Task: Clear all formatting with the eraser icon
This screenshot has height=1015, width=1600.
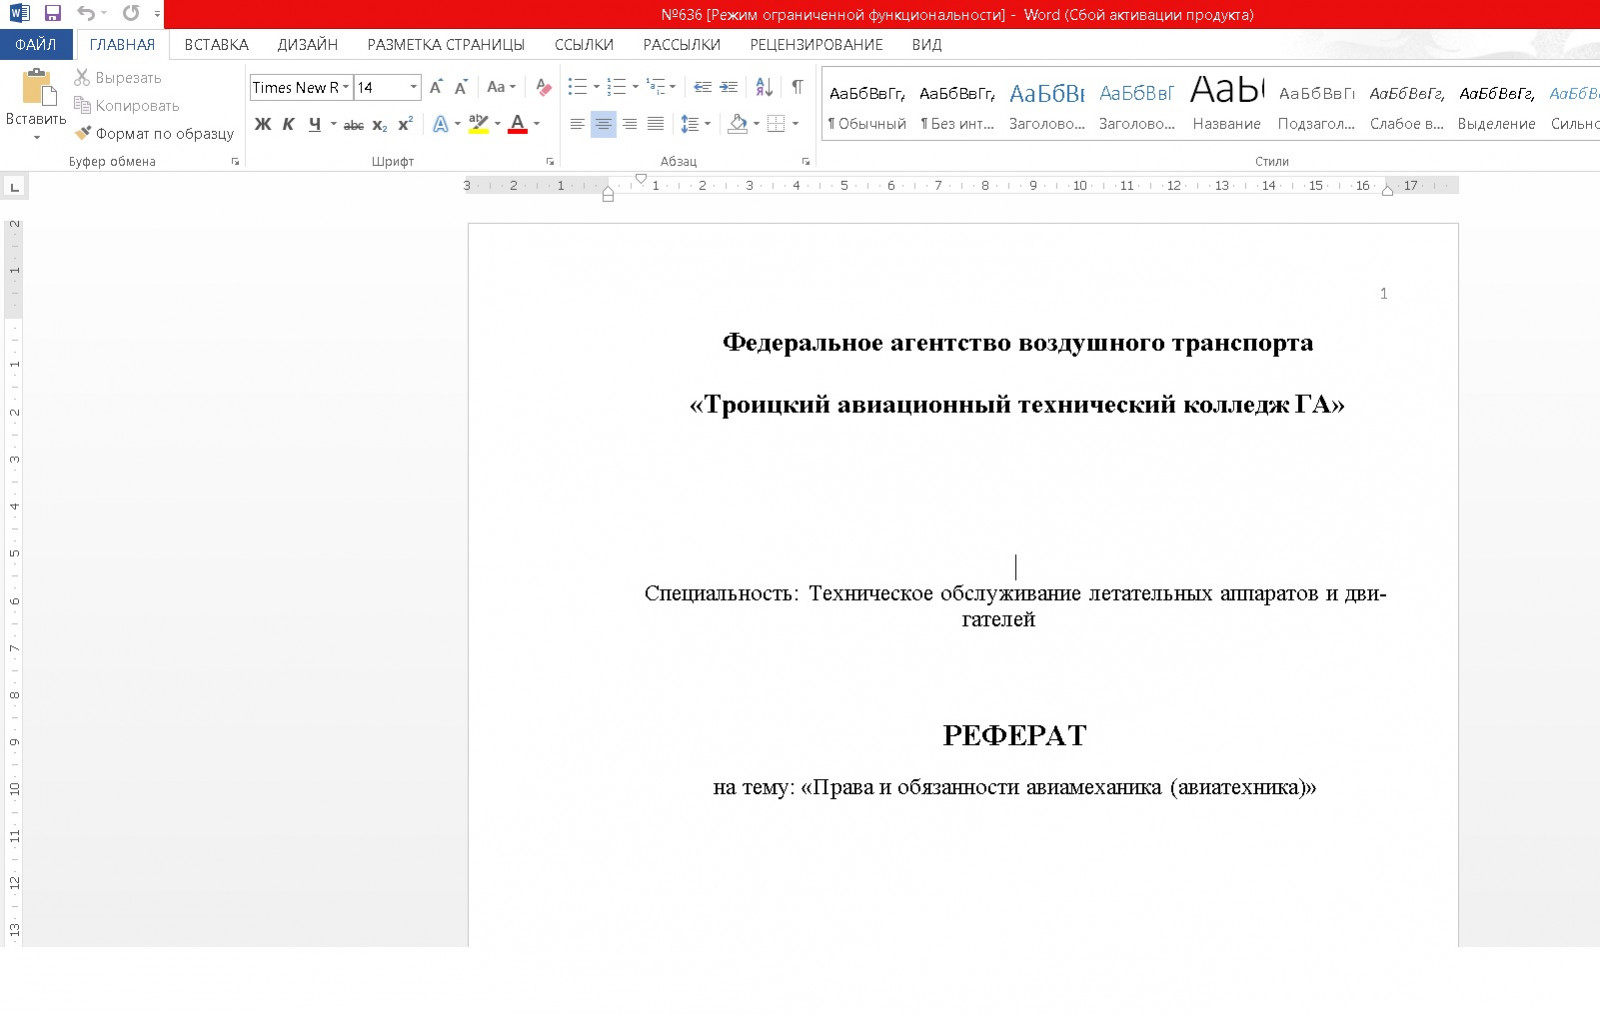Action: pyautogui.click(x=543, y=88)
